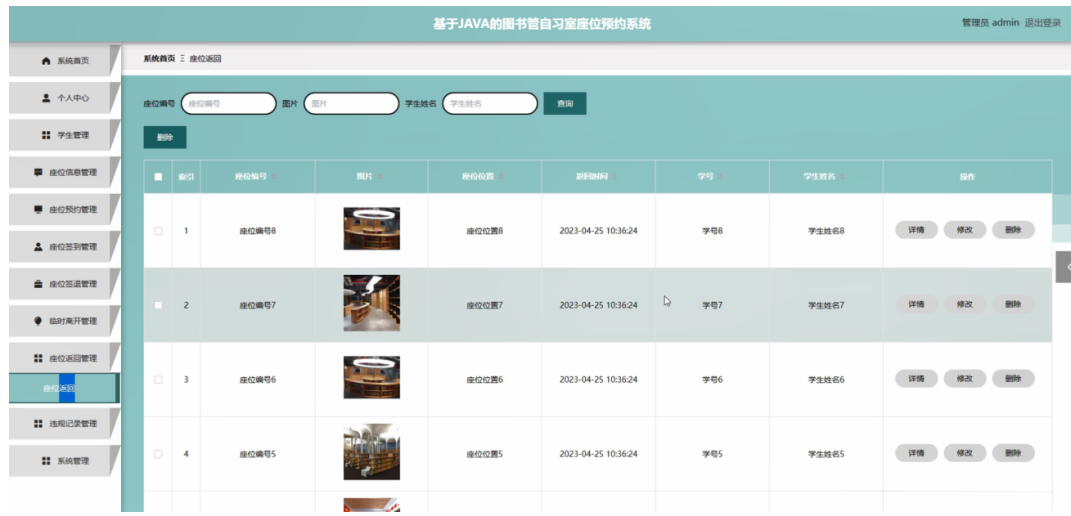Toggle the select-all checkbox in table header
The height and width of the screenshot is (516, 1071).
(158, 176)
